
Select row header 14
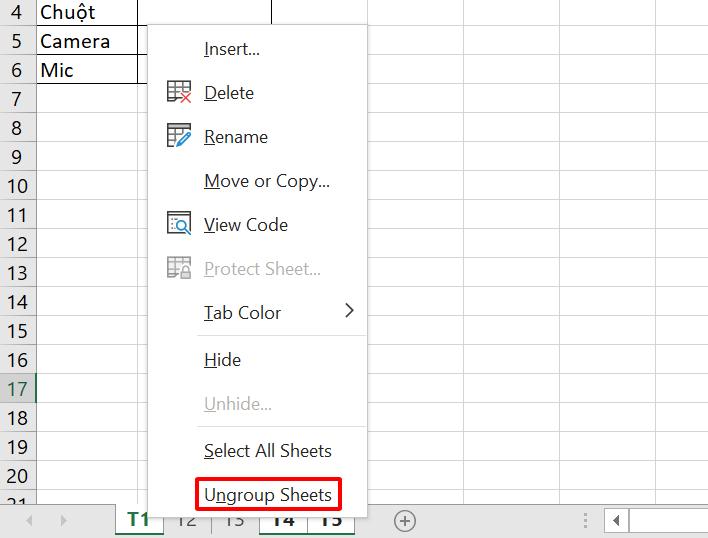pyautogui.click(x=18, y=301)
